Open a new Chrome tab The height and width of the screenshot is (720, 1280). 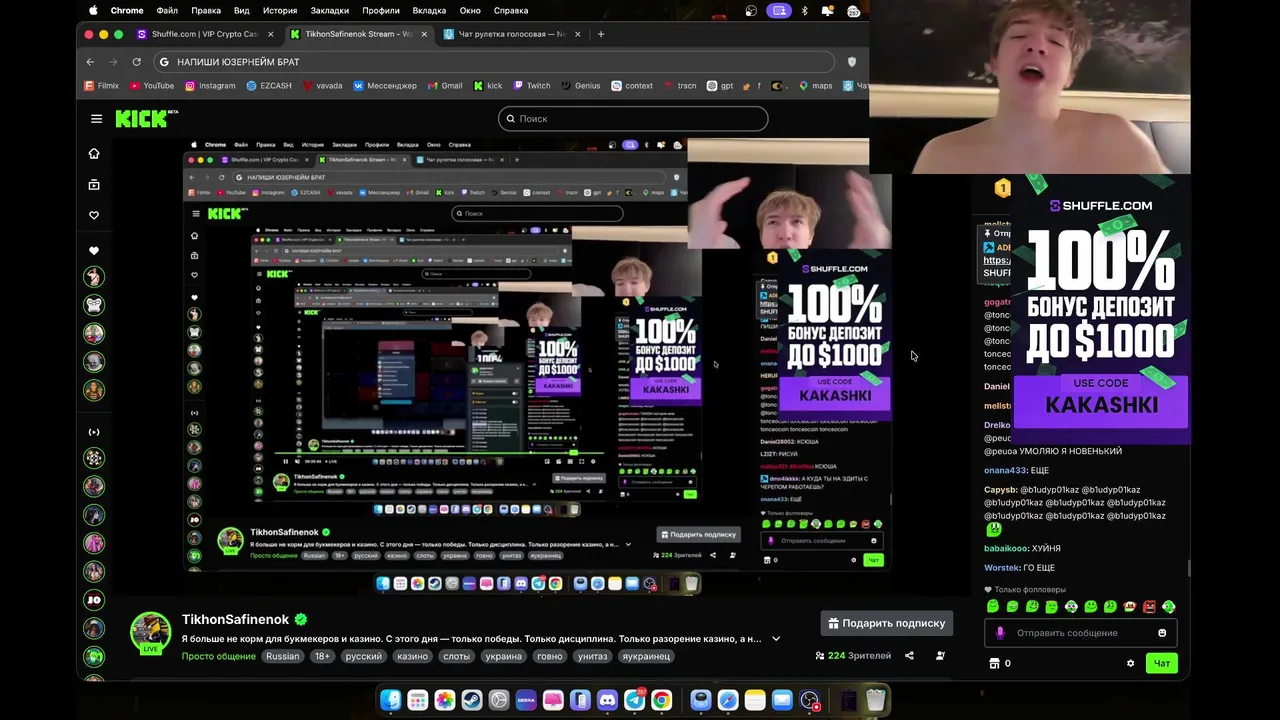click(x=601, y=34)
